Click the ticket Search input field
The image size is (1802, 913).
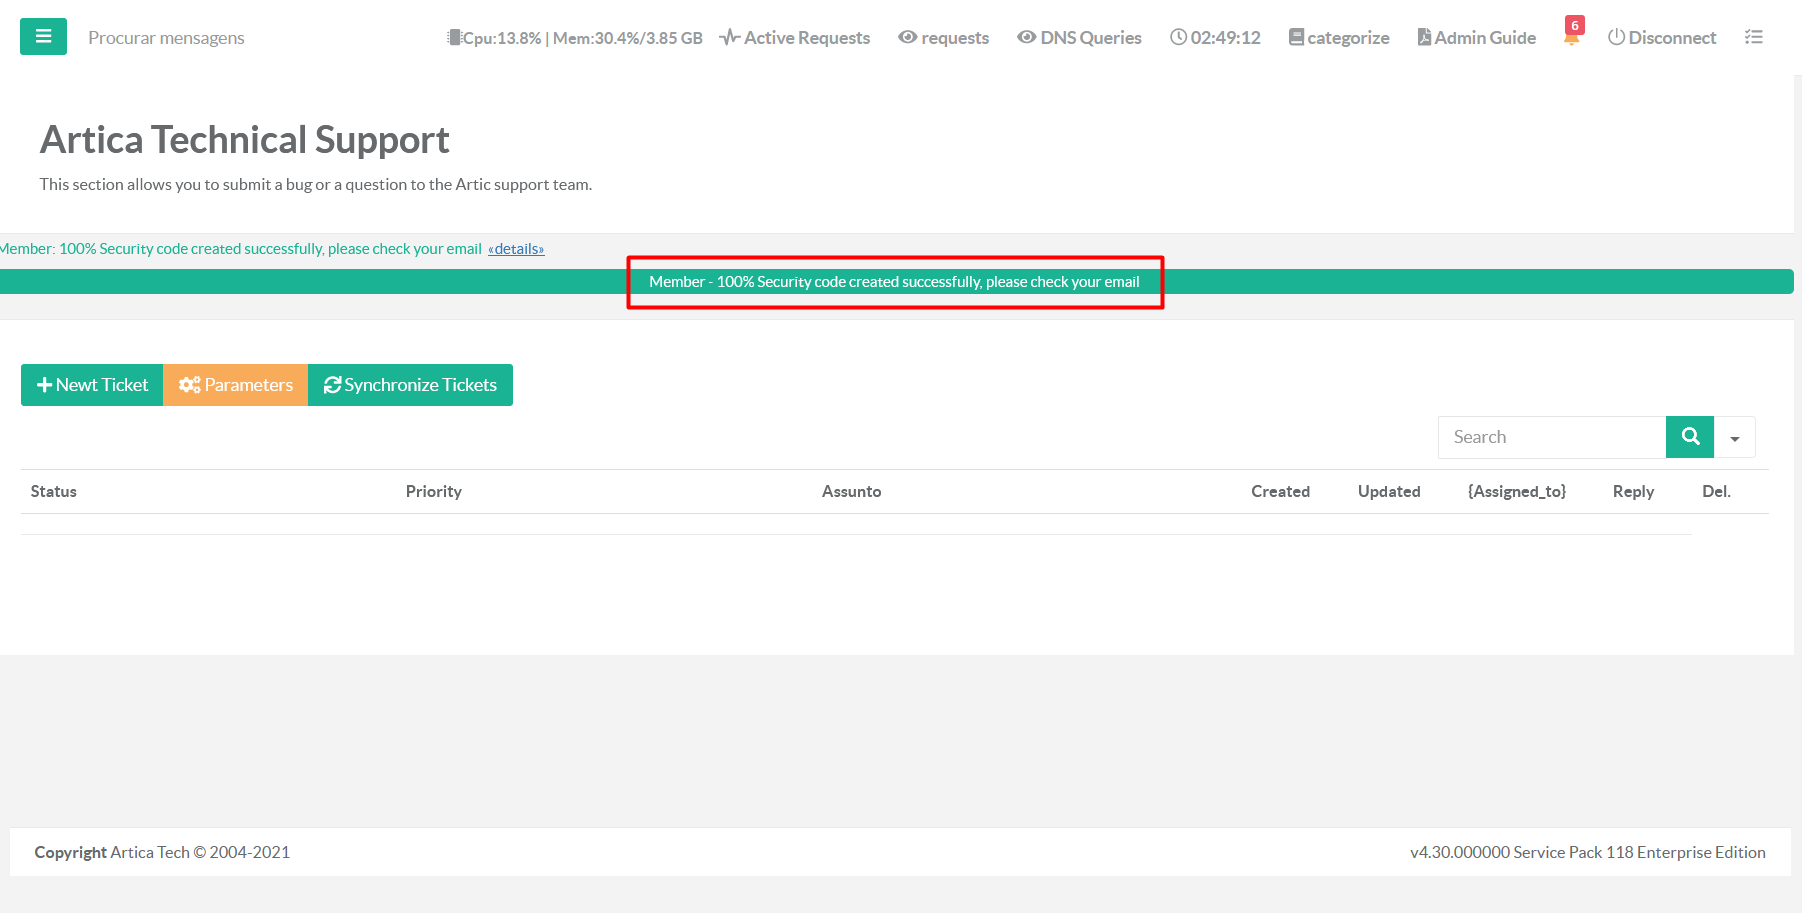tap(1551, 437)
